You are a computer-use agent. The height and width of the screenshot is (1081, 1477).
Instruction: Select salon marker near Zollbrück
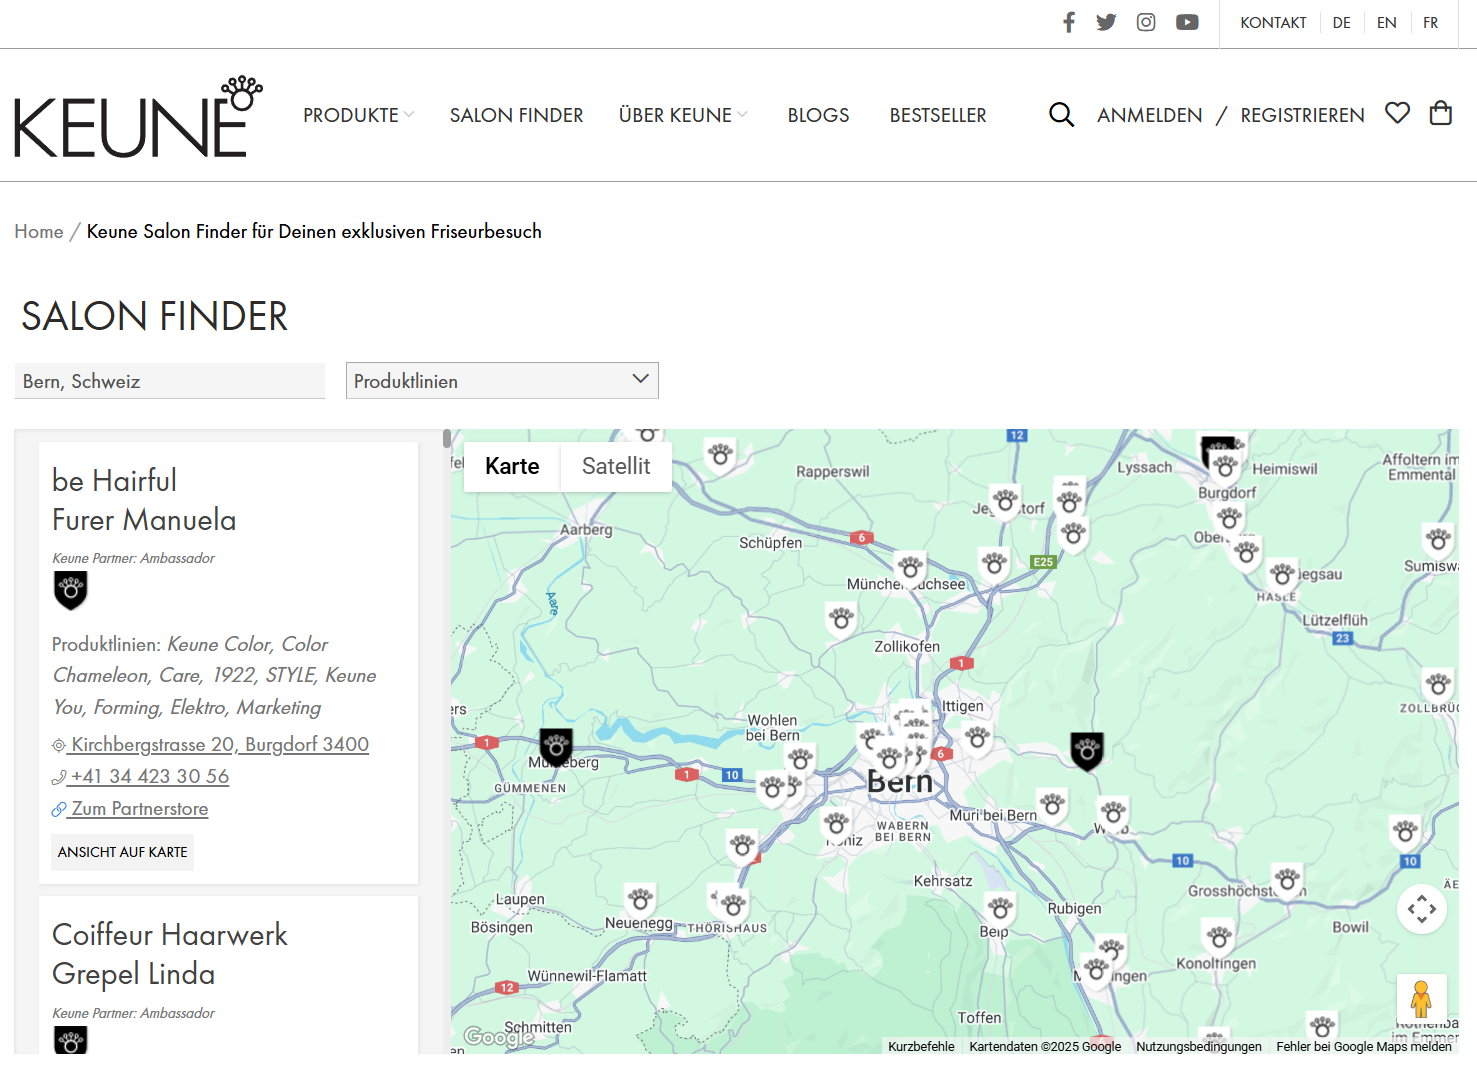pyautogui.click(x=1438, y=686)
